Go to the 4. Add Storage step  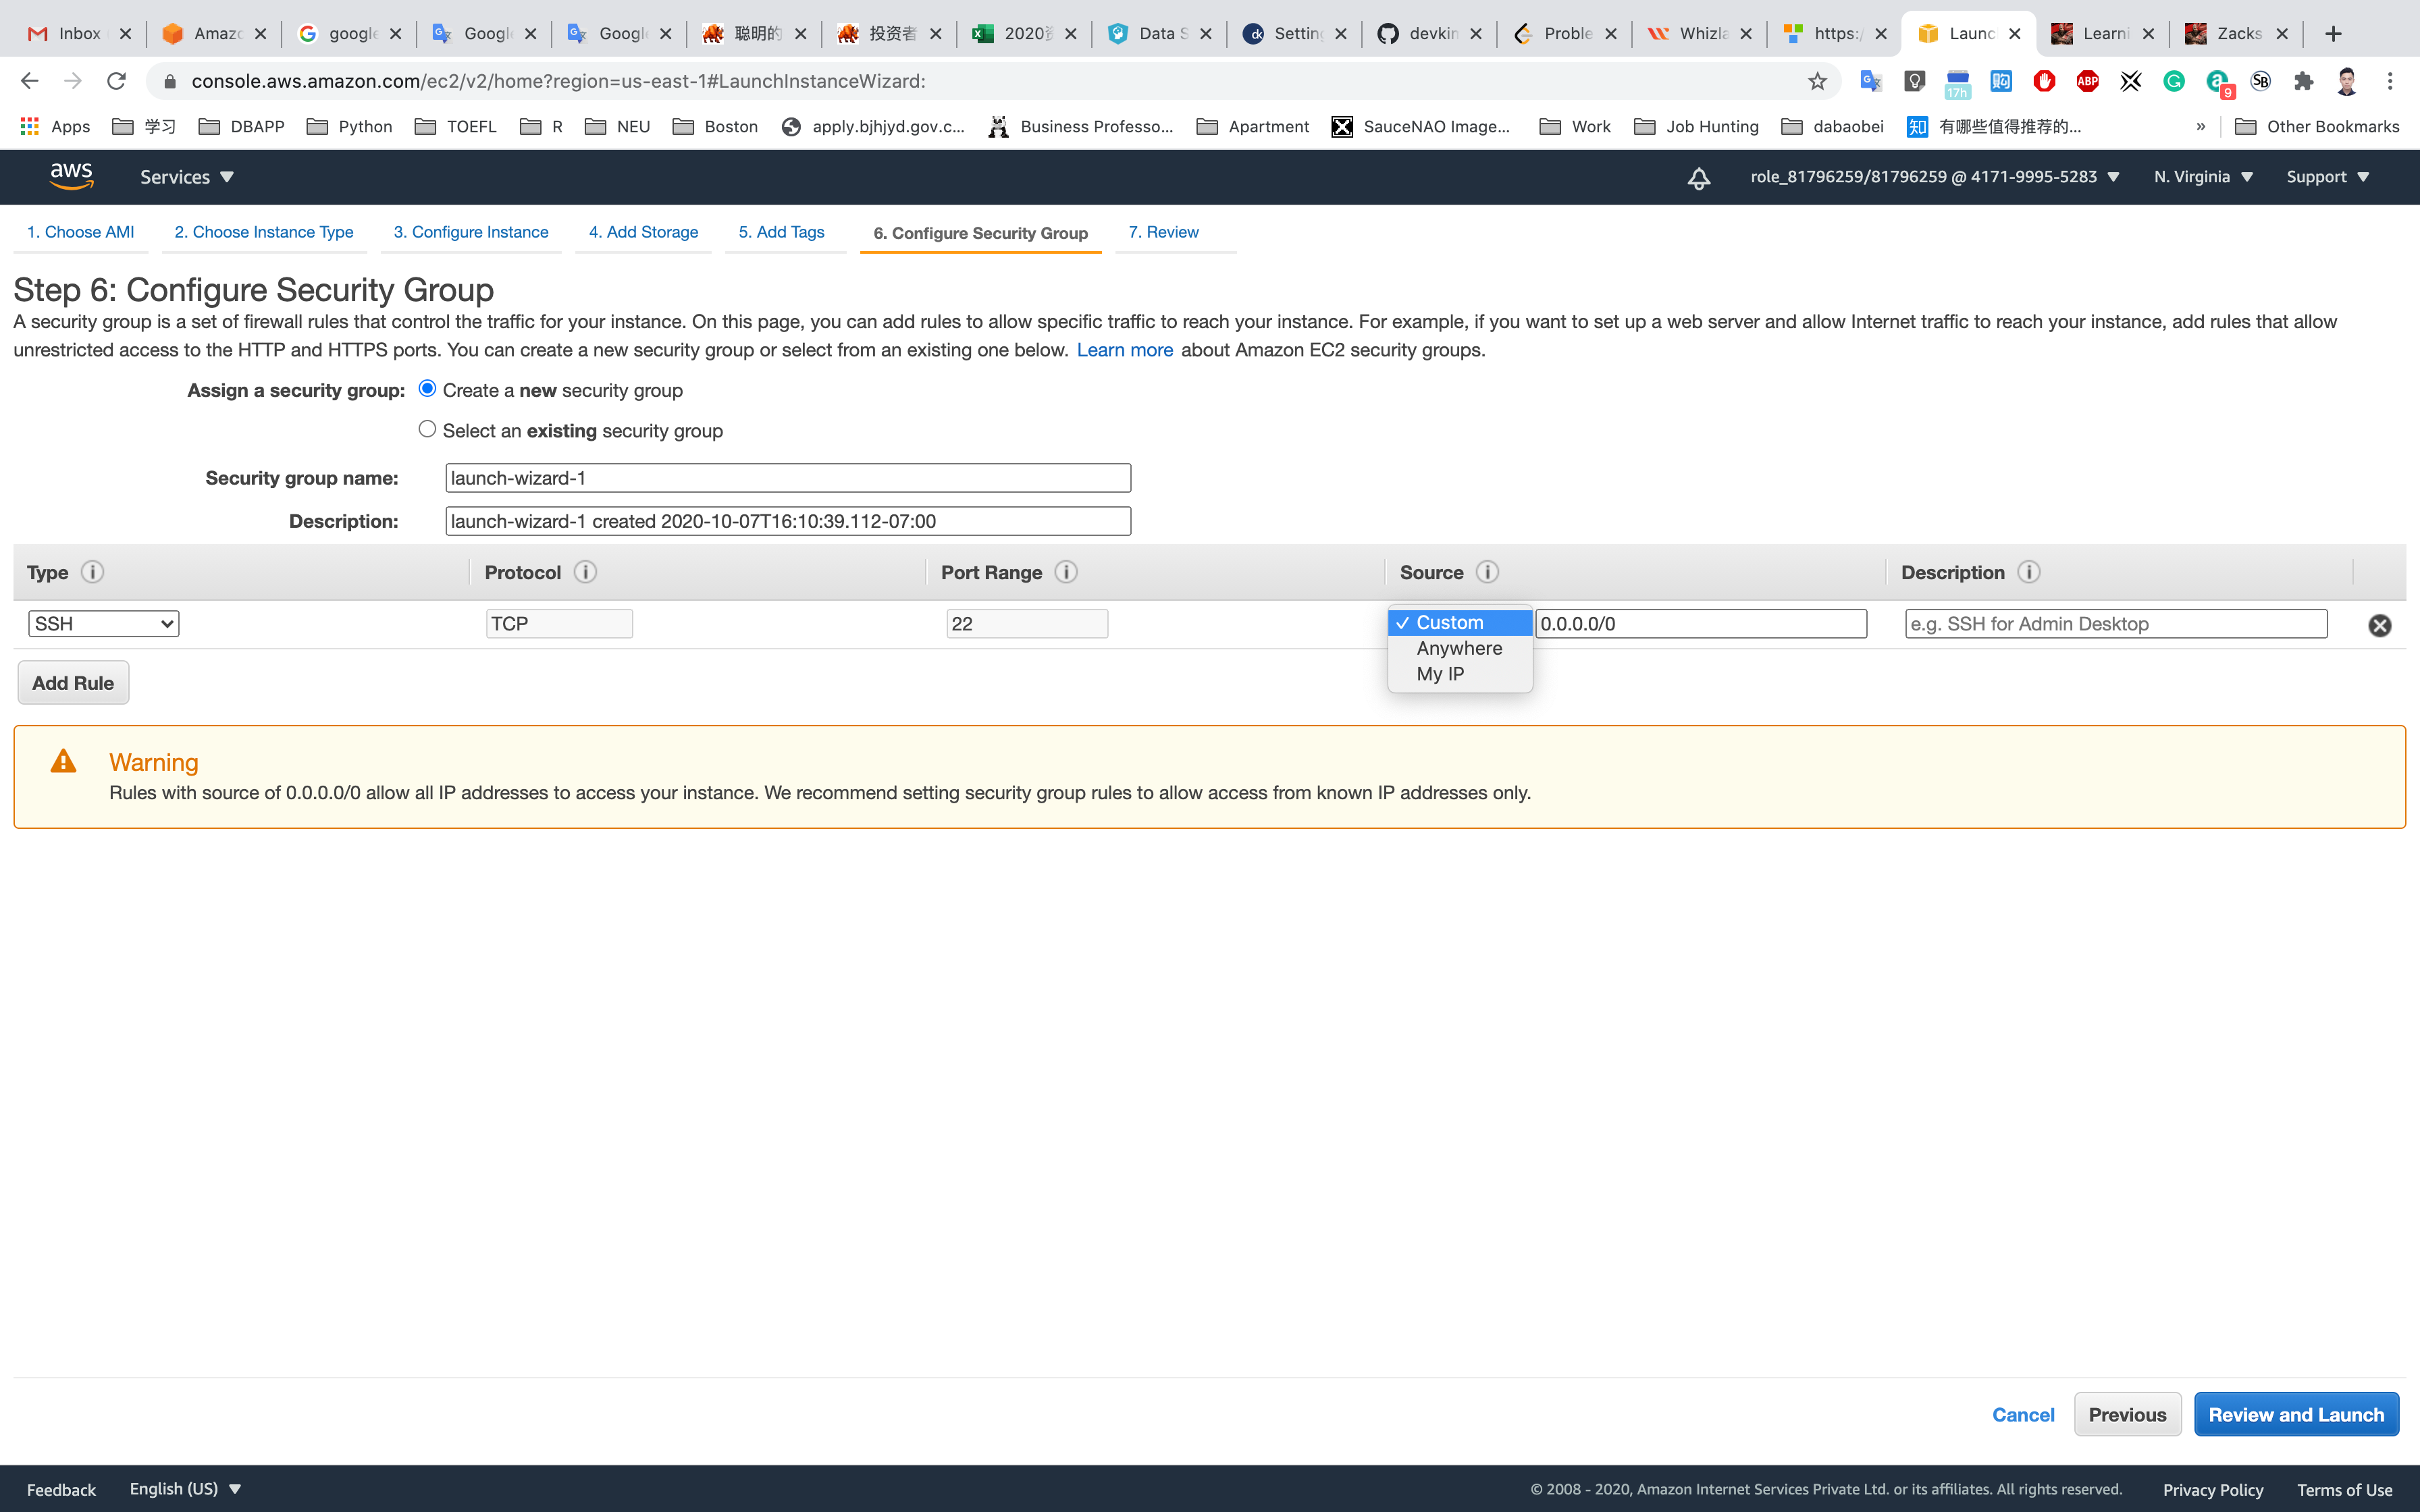(x=643, y=232)
